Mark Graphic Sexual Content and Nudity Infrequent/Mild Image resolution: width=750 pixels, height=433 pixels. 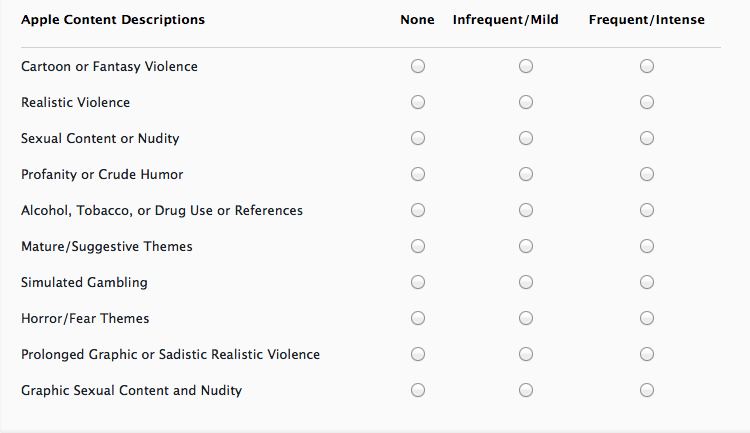tap(526, 390)
